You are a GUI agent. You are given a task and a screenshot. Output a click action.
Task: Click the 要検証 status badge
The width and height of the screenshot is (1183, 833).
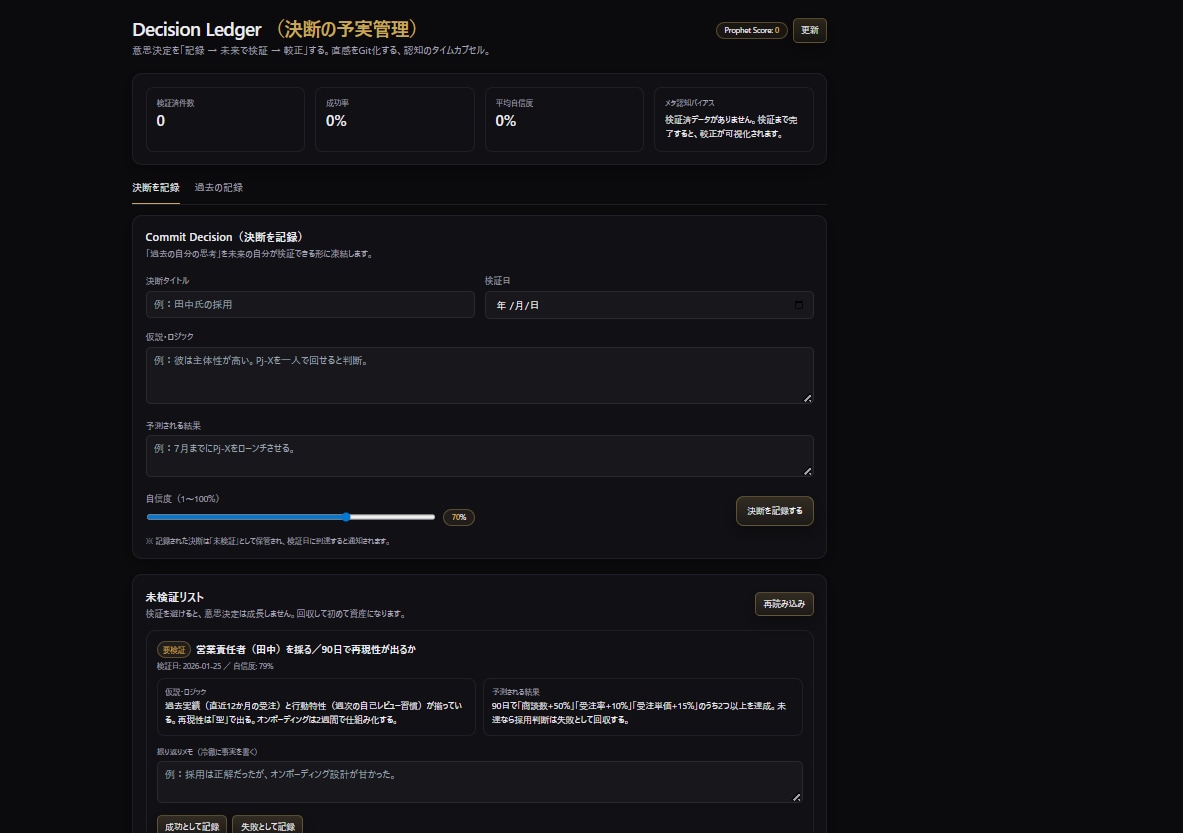(x=174, y=650)
